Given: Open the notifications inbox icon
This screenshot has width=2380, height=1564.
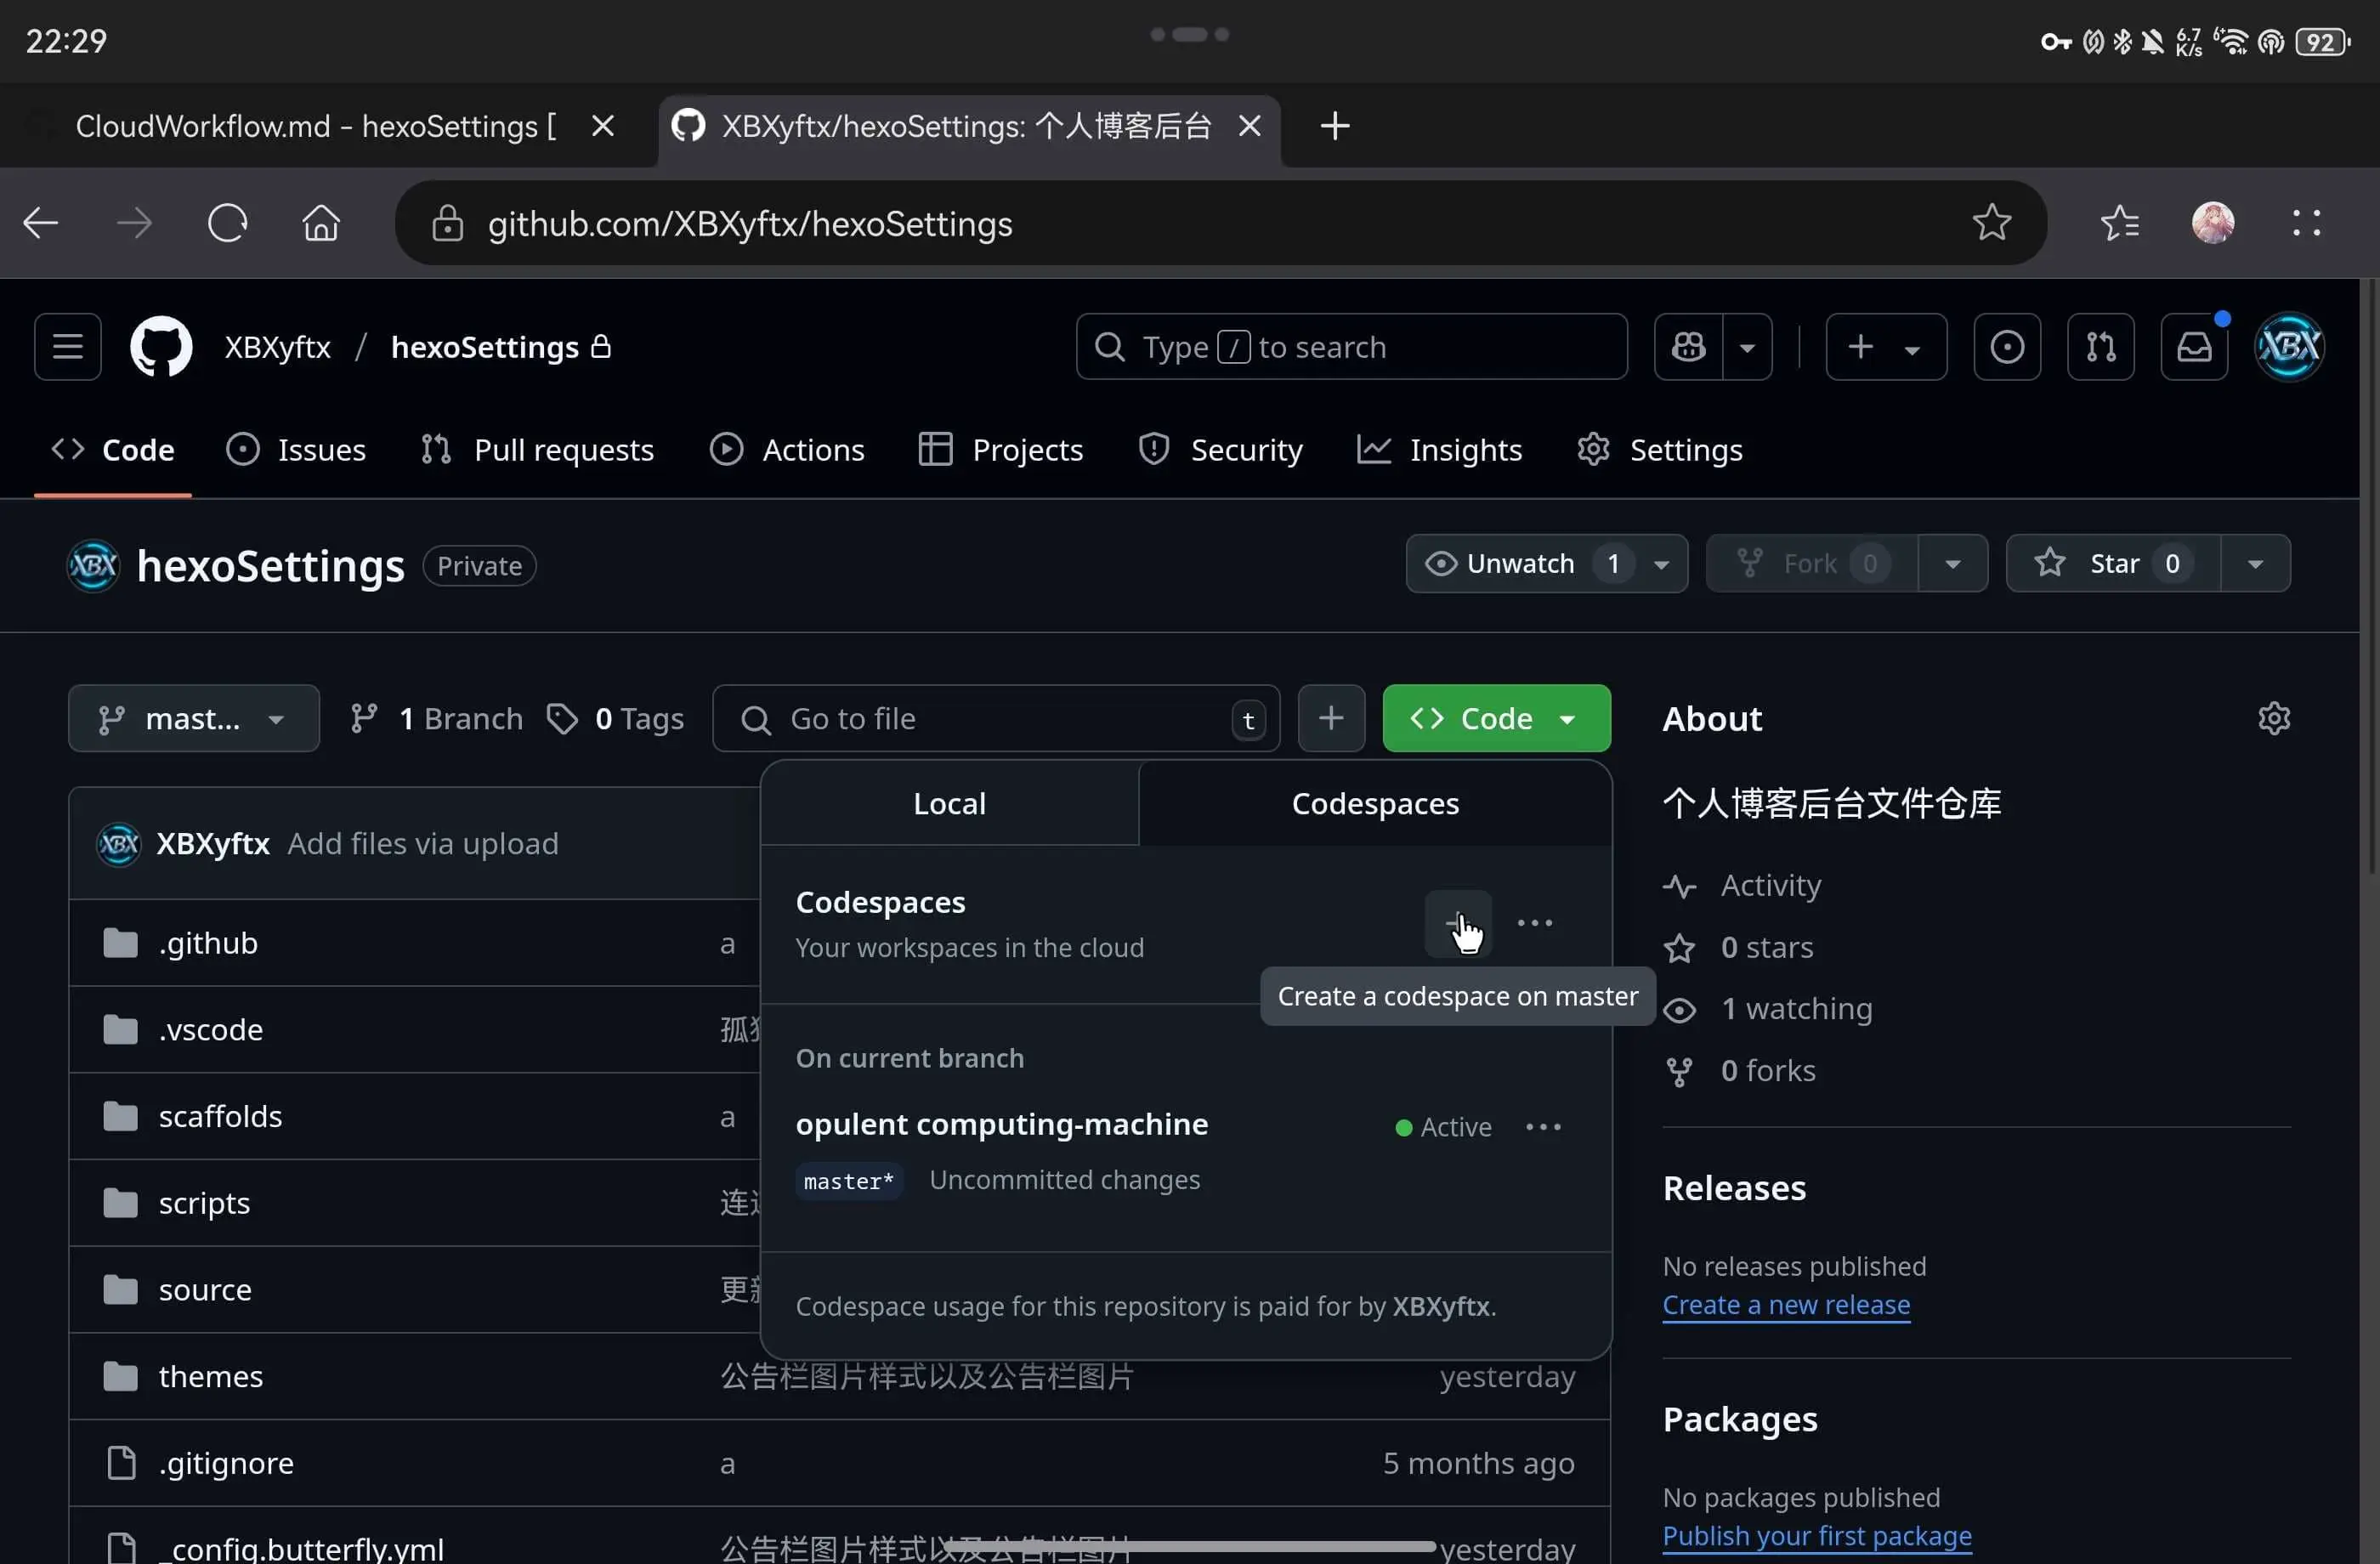Looking at the screenshot, I should pyautogui.click(x=2194, y=347).
